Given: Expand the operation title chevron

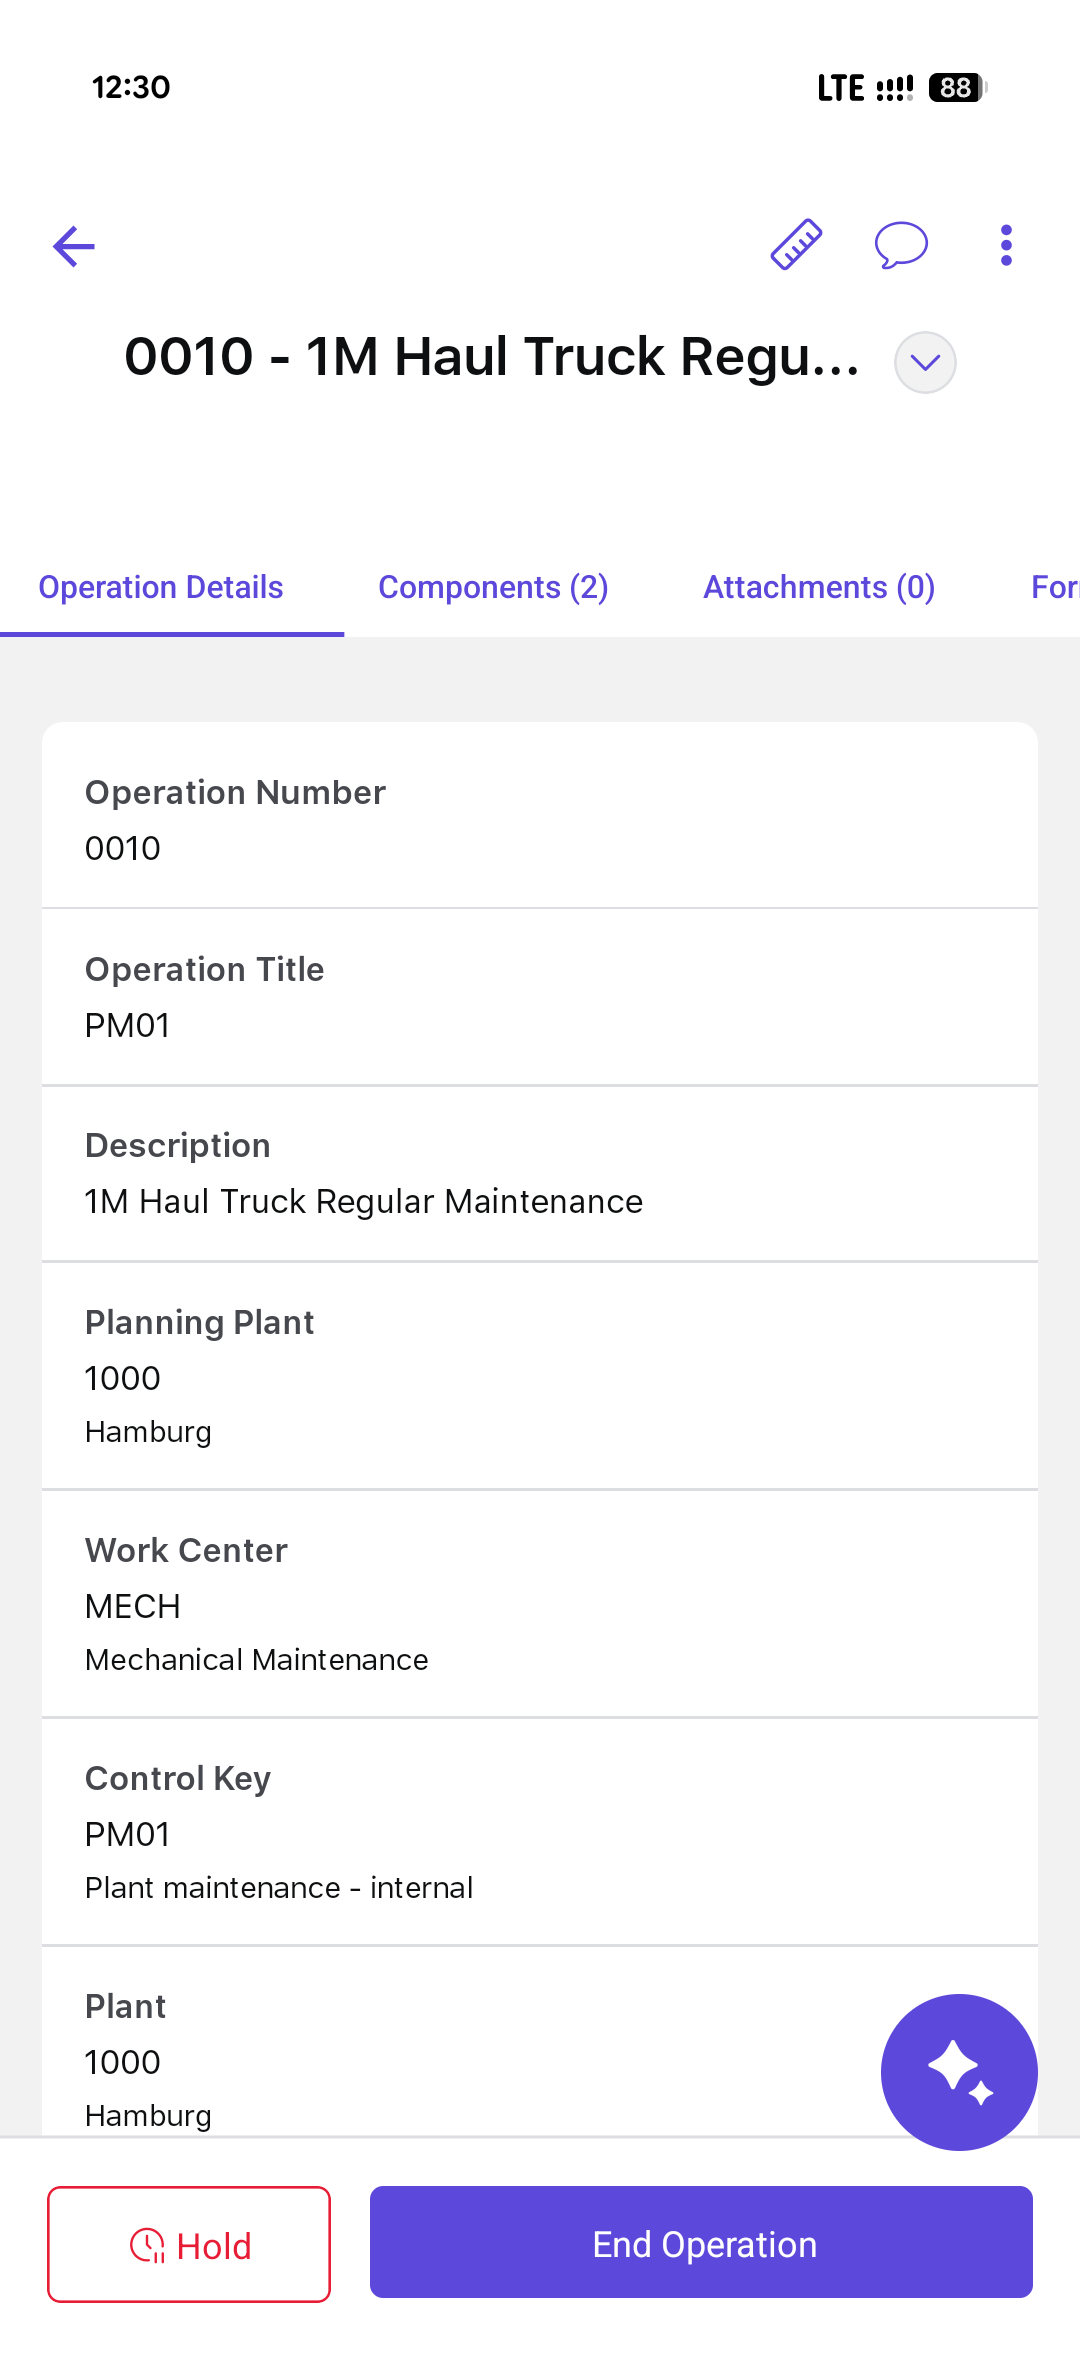Looking at the screenshot, I should (x=925, y=362).
